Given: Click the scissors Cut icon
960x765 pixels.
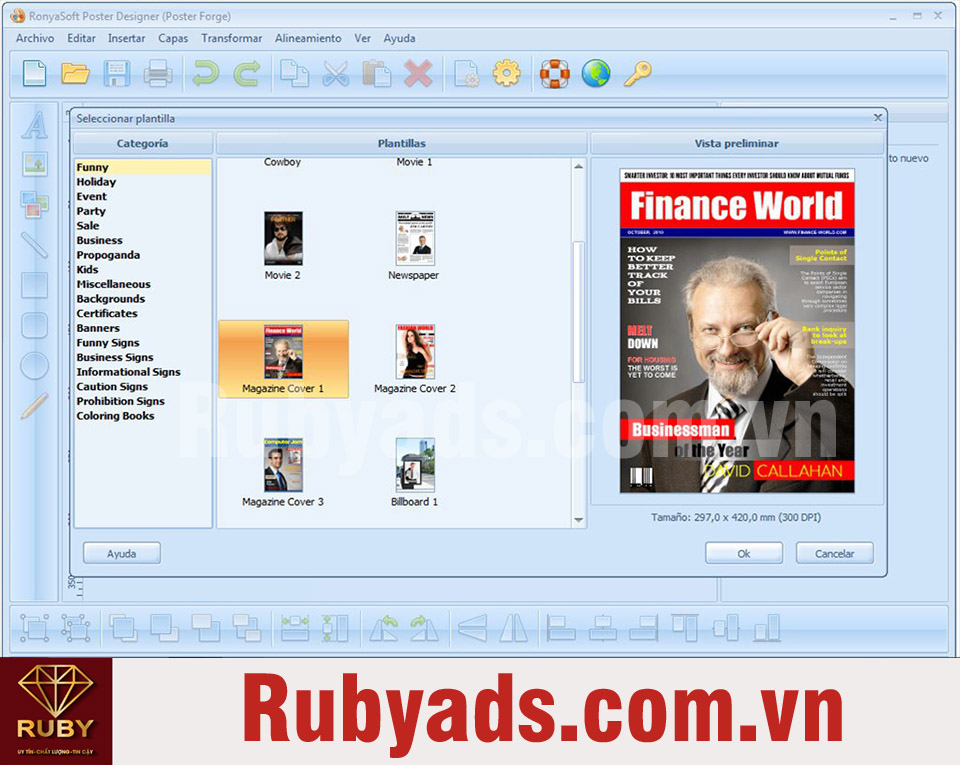Looking at the screenshot, I should click(x=336, y=73).
